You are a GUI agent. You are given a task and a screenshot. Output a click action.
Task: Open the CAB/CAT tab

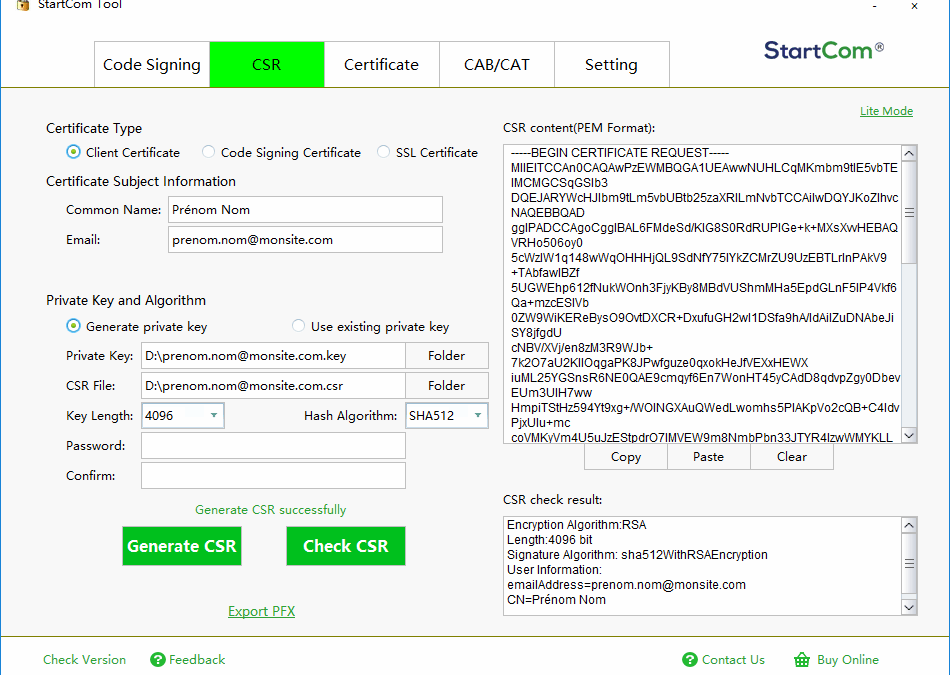(497, 64)
